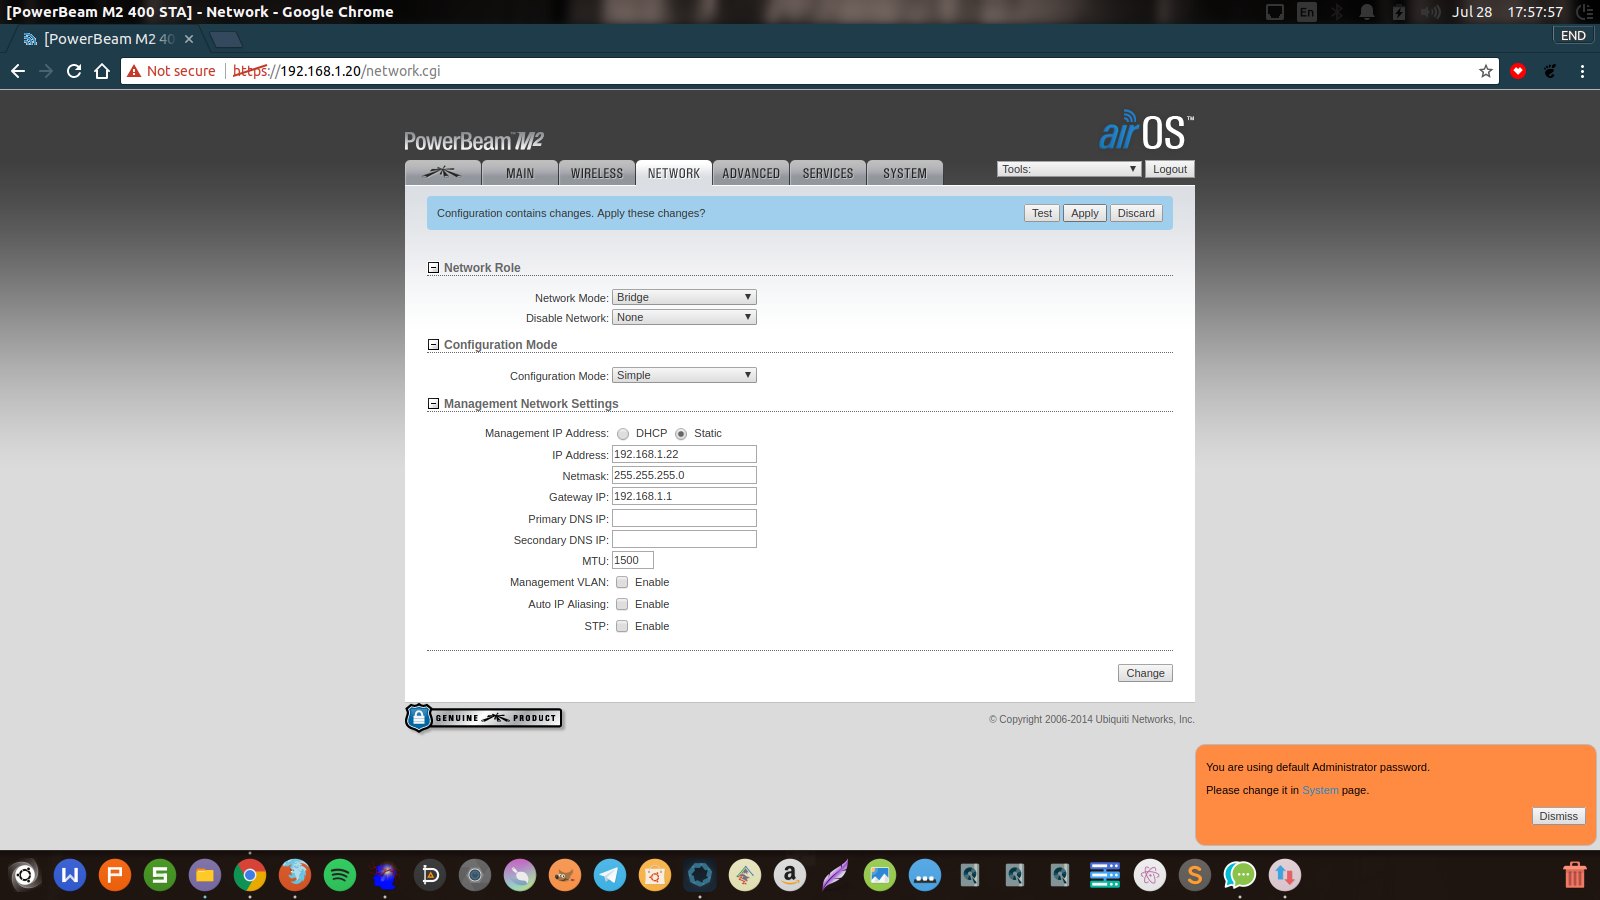This screenshot has height=900, width=1600.
Task: Click the notification bell in top panel
Action: coord(1367,12)
